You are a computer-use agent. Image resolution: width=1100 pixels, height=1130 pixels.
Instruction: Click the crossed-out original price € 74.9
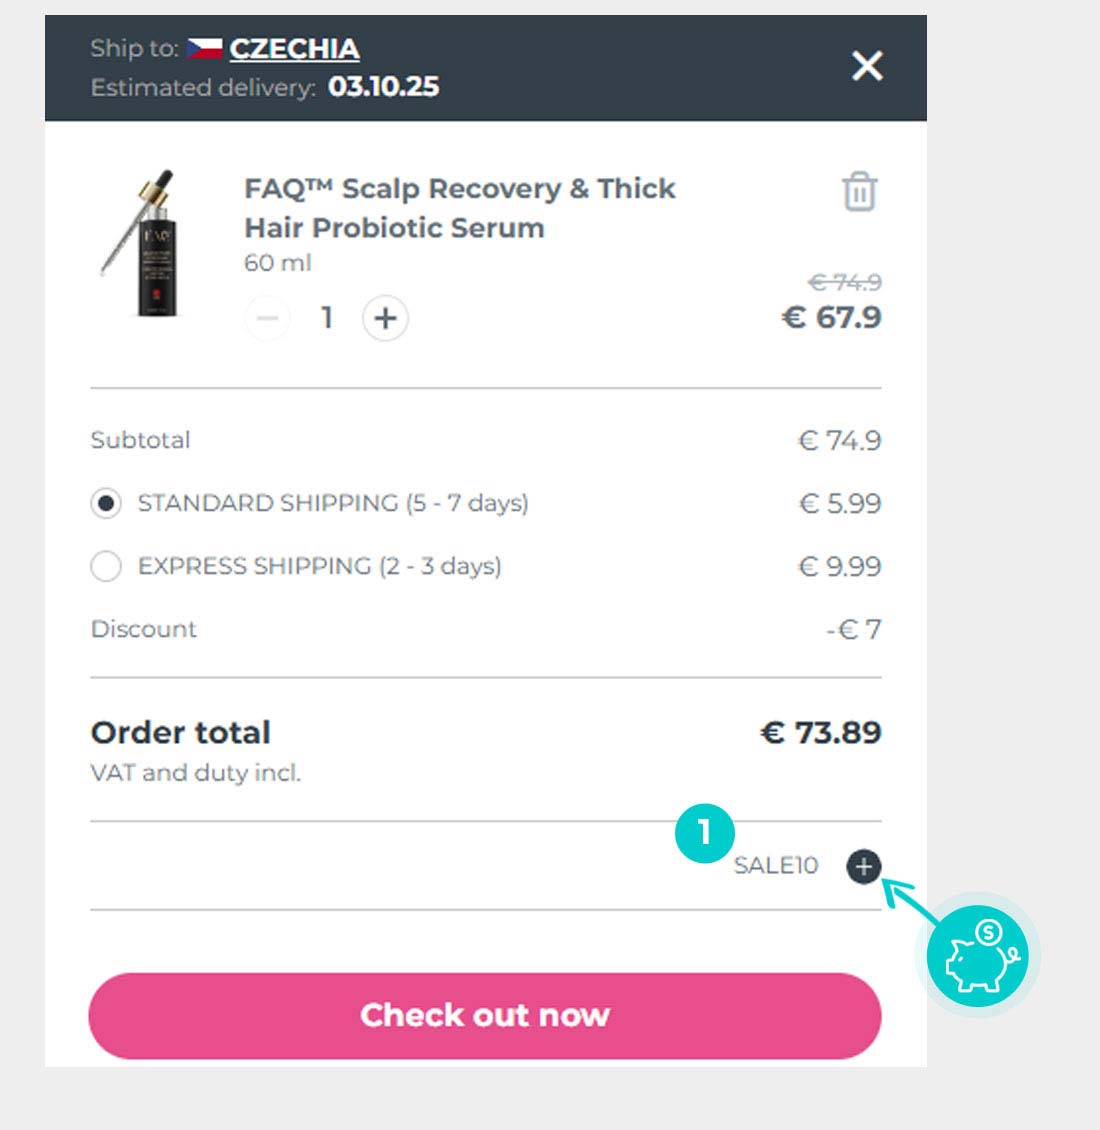coord(845,283)
